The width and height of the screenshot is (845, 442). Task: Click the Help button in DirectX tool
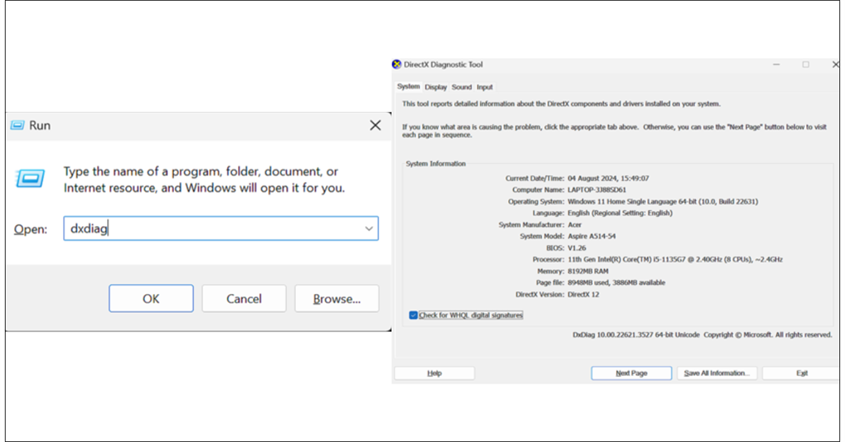tap(434, 373)
